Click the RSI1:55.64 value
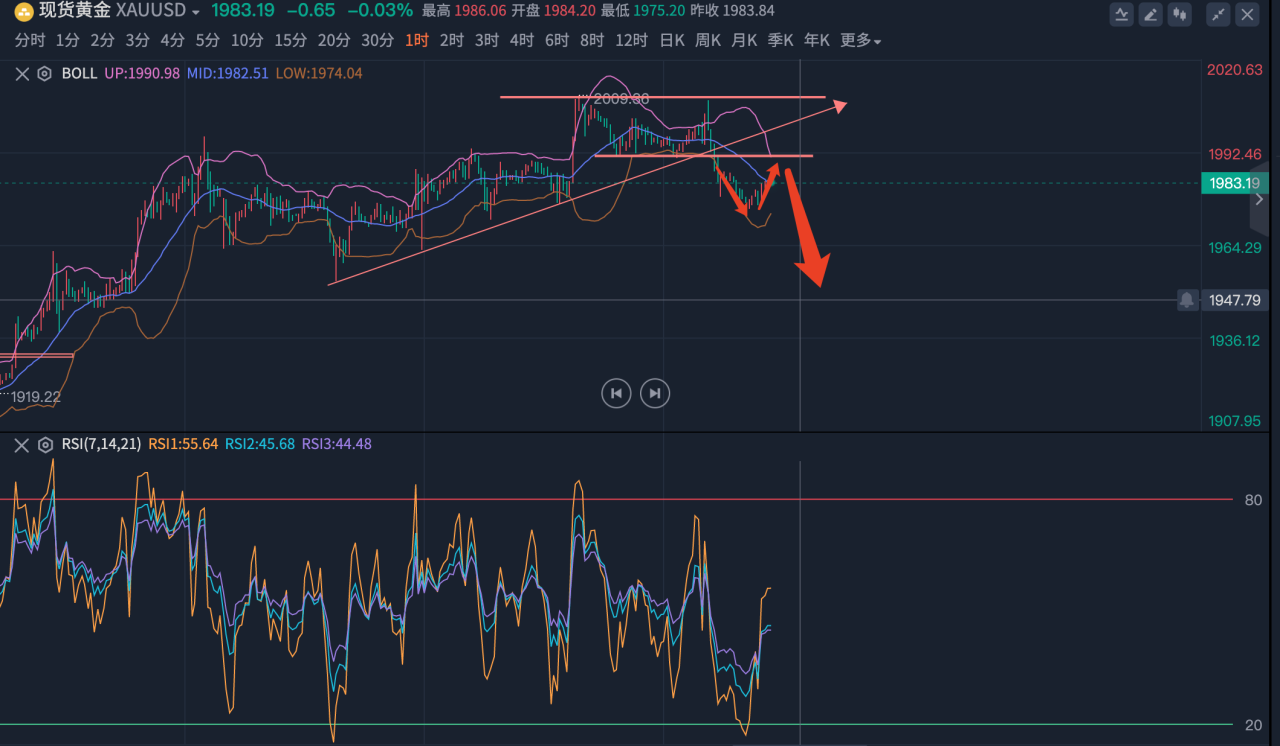This screenshot has height=746, width=1280. coord(183,445)
